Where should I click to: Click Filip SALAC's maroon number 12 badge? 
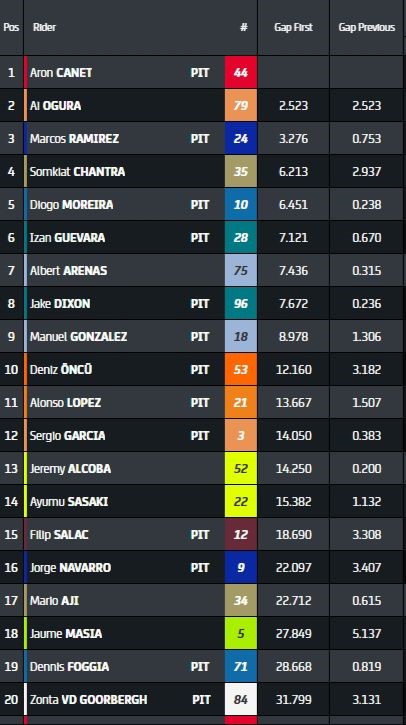[241, 535]
